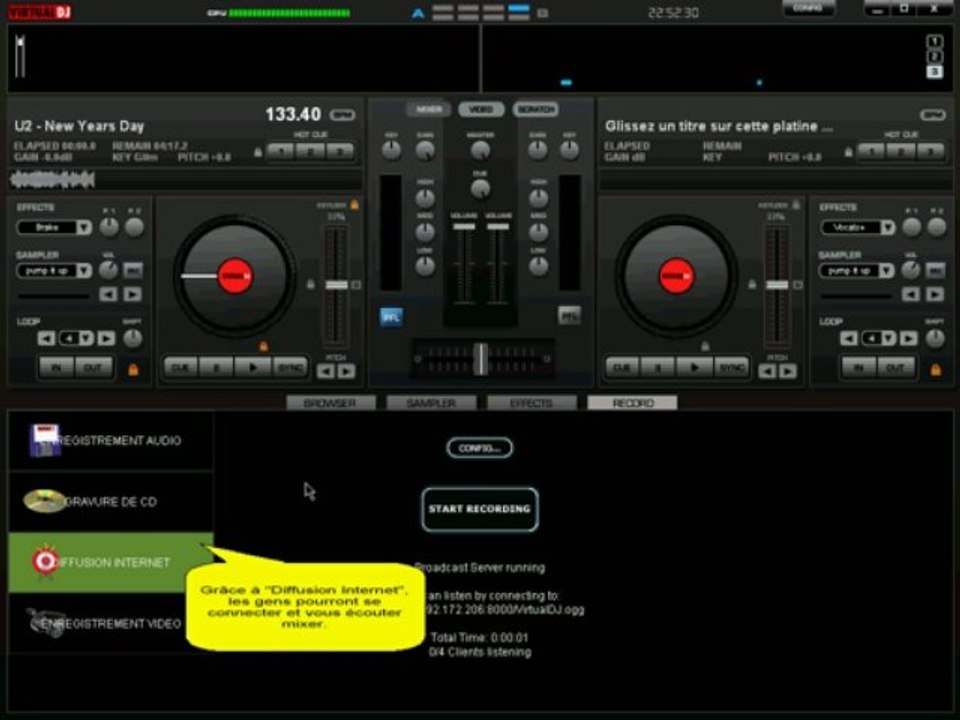
Task: Click the left deck turntable platter
Action: point(235,276)
